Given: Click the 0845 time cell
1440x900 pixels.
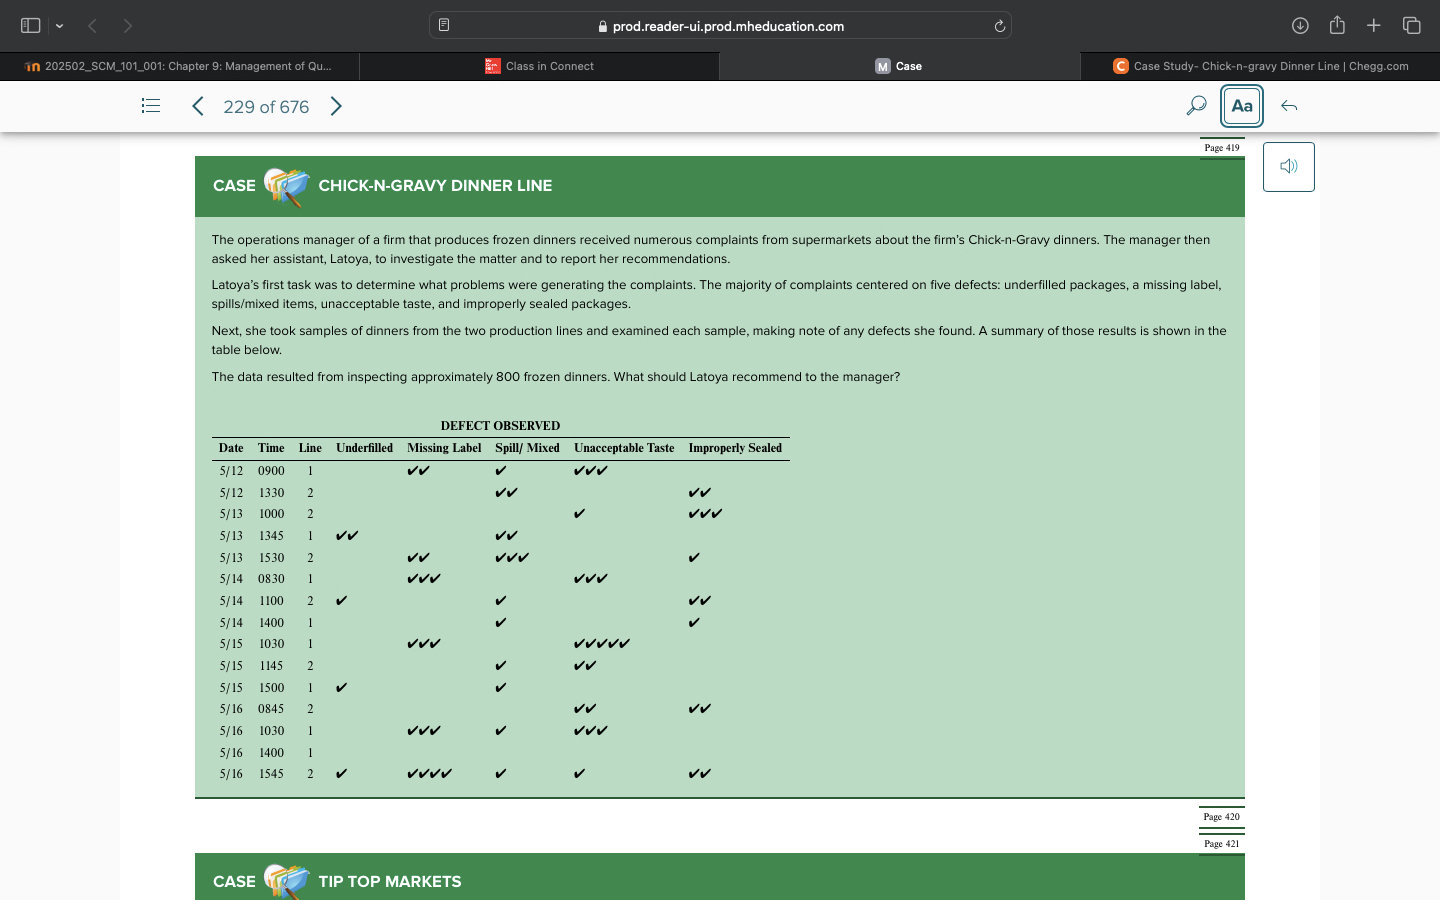Looking at the screenshot, I should coord(271,709).
